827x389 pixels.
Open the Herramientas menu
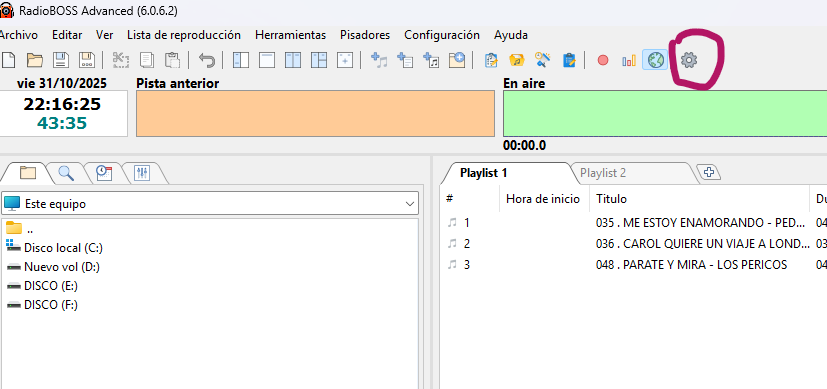click(291, 35)
